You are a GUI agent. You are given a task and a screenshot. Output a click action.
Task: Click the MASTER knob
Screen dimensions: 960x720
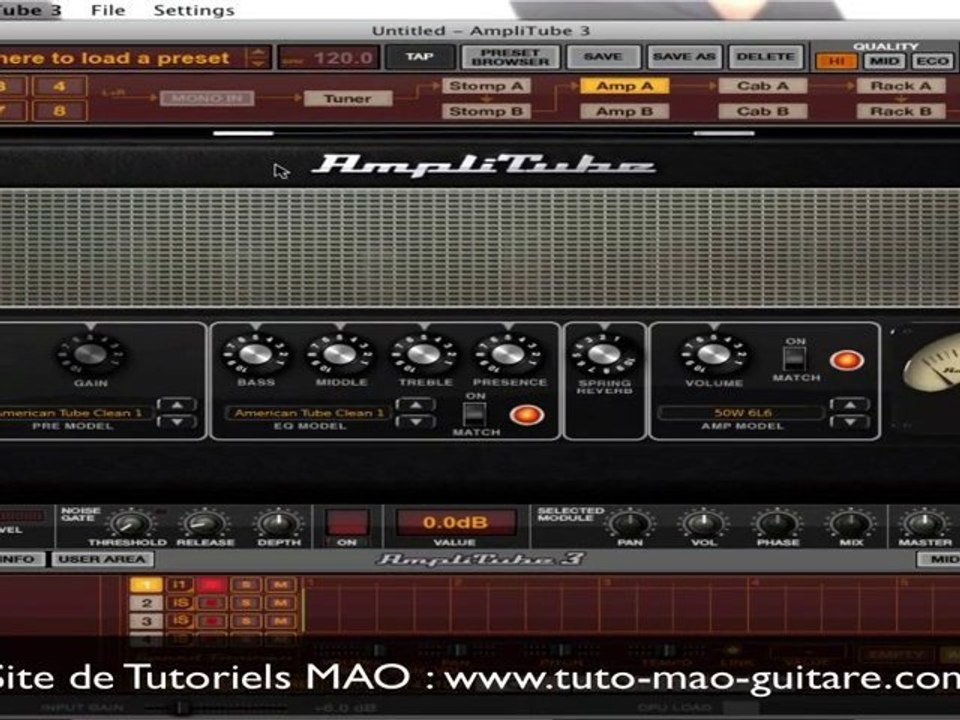click(924, 525)
